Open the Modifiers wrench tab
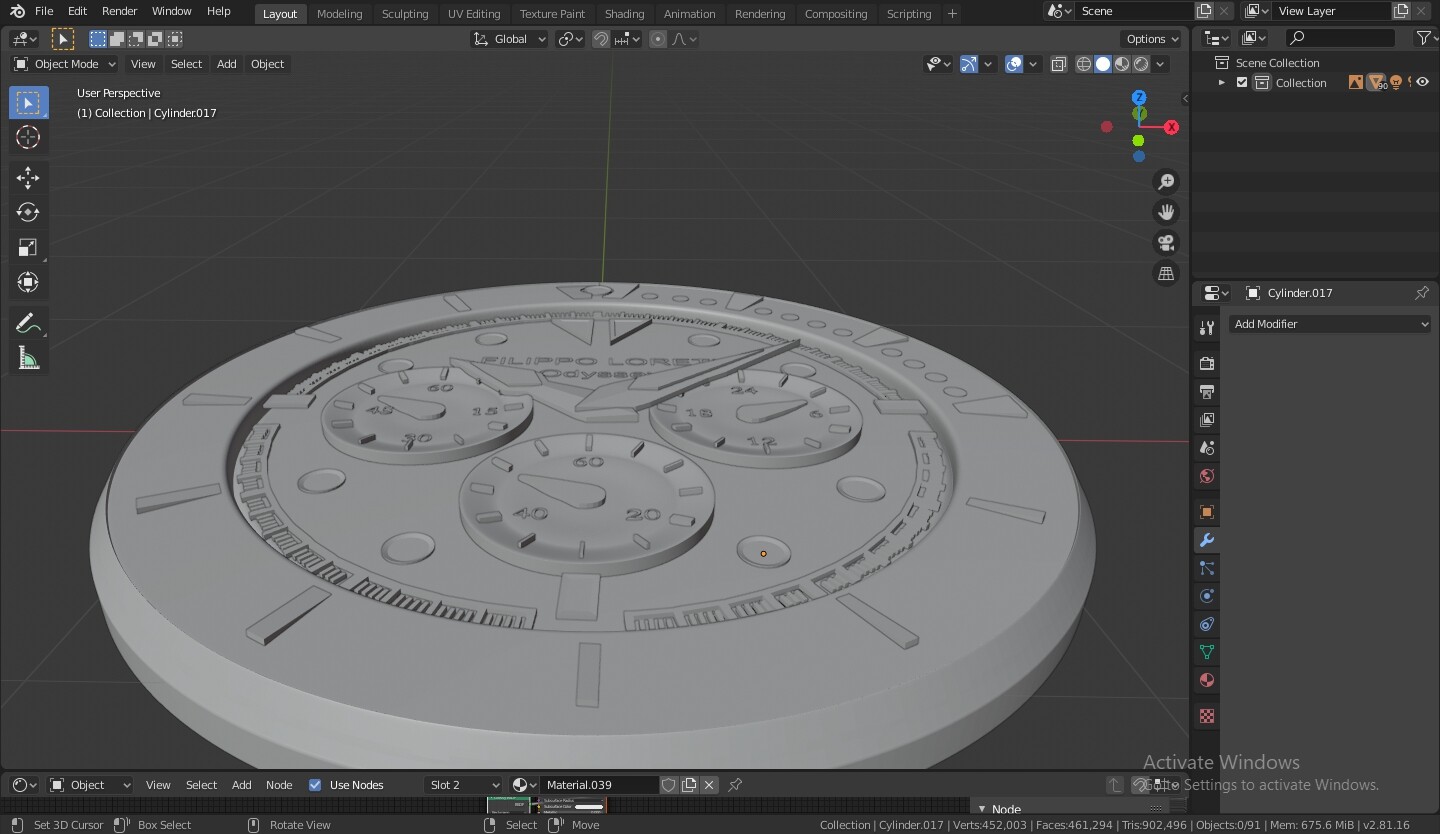 [x=1207, y=540]
